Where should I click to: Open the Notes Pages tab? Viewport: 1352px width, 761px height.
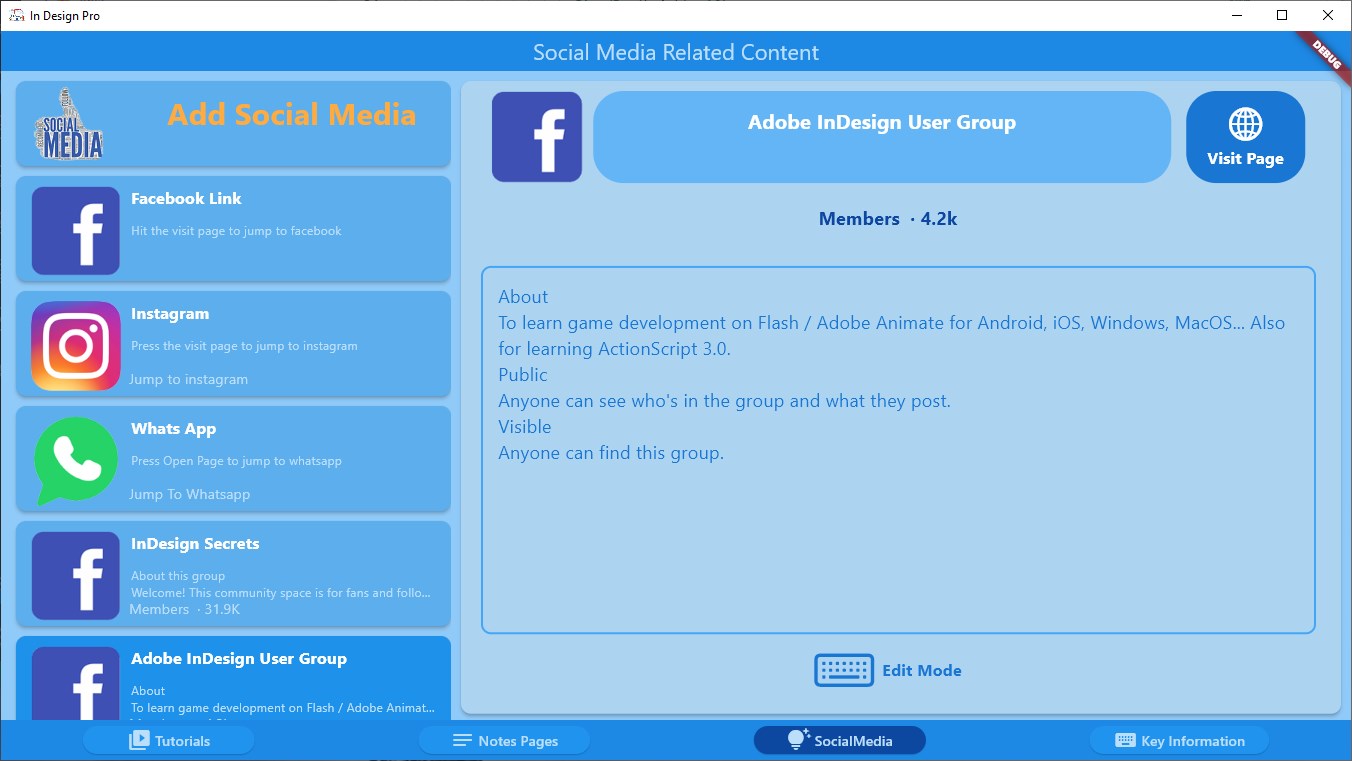tap(504, 740)
